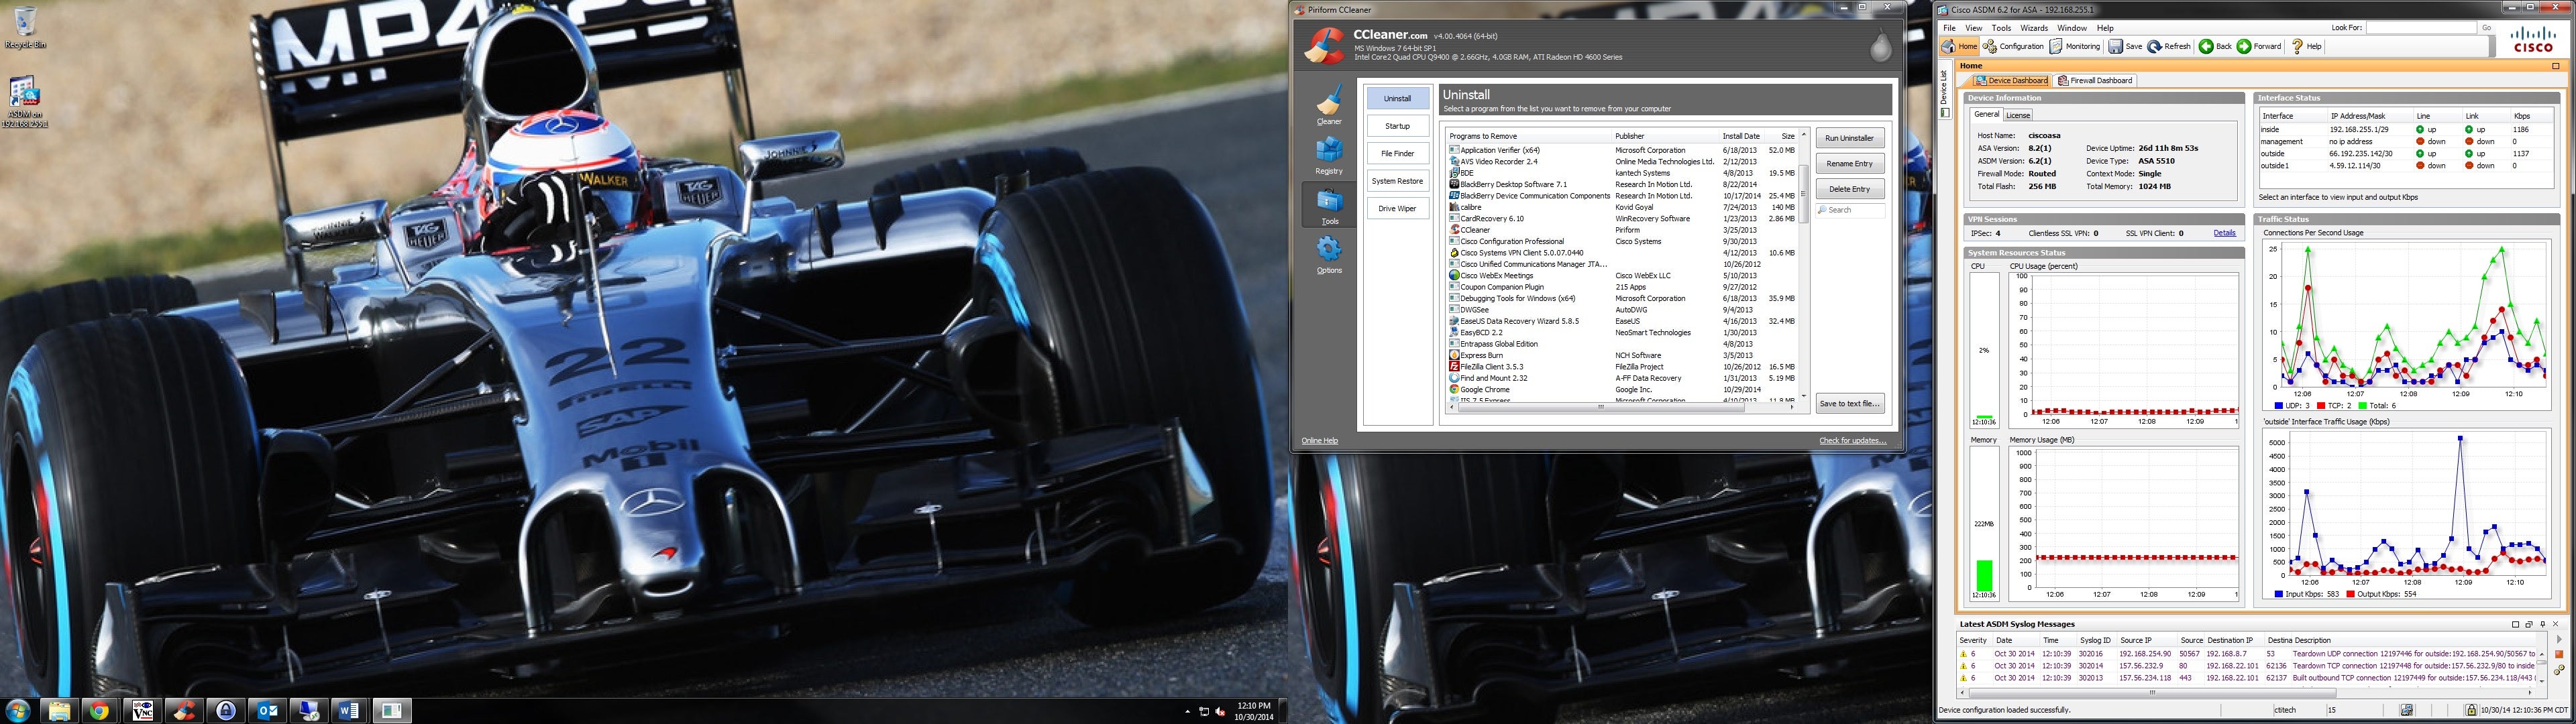2576x724 pixels.
Task: Open the ASDM Tools menu
Action: click(x=2001, y=28)
